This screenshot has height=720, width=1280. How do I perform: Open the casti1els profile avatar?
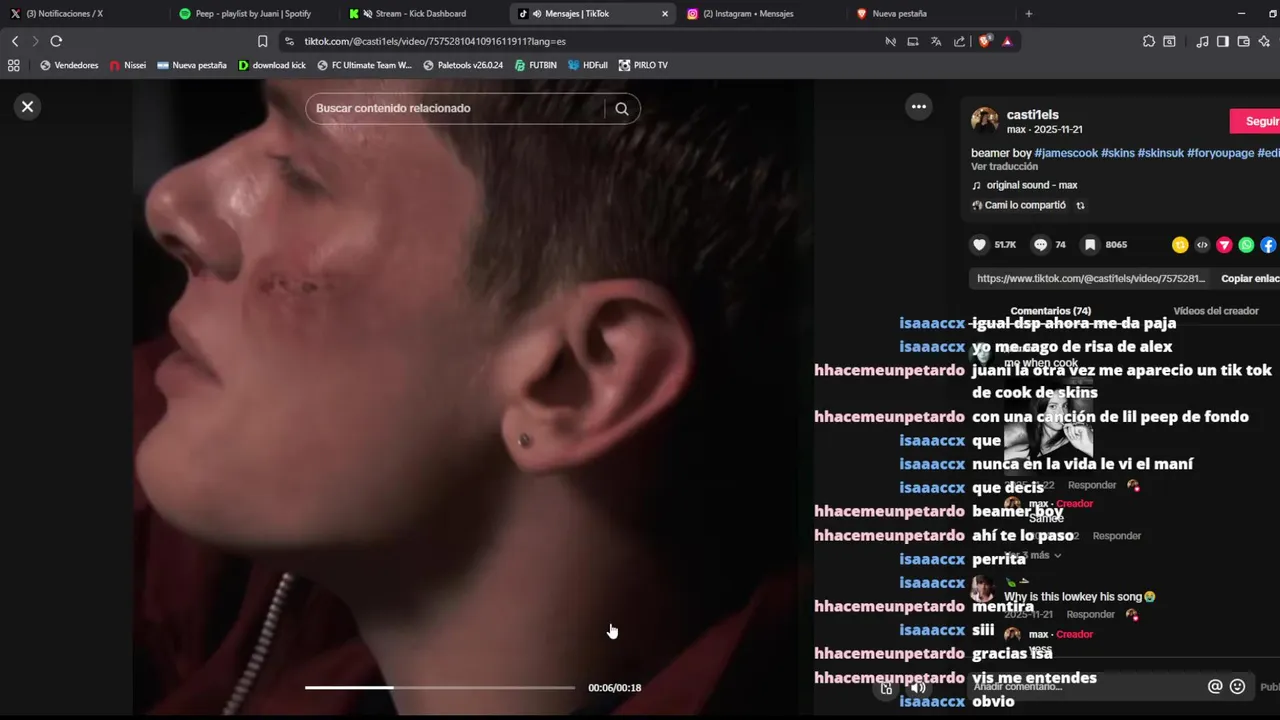pos(985,121)
